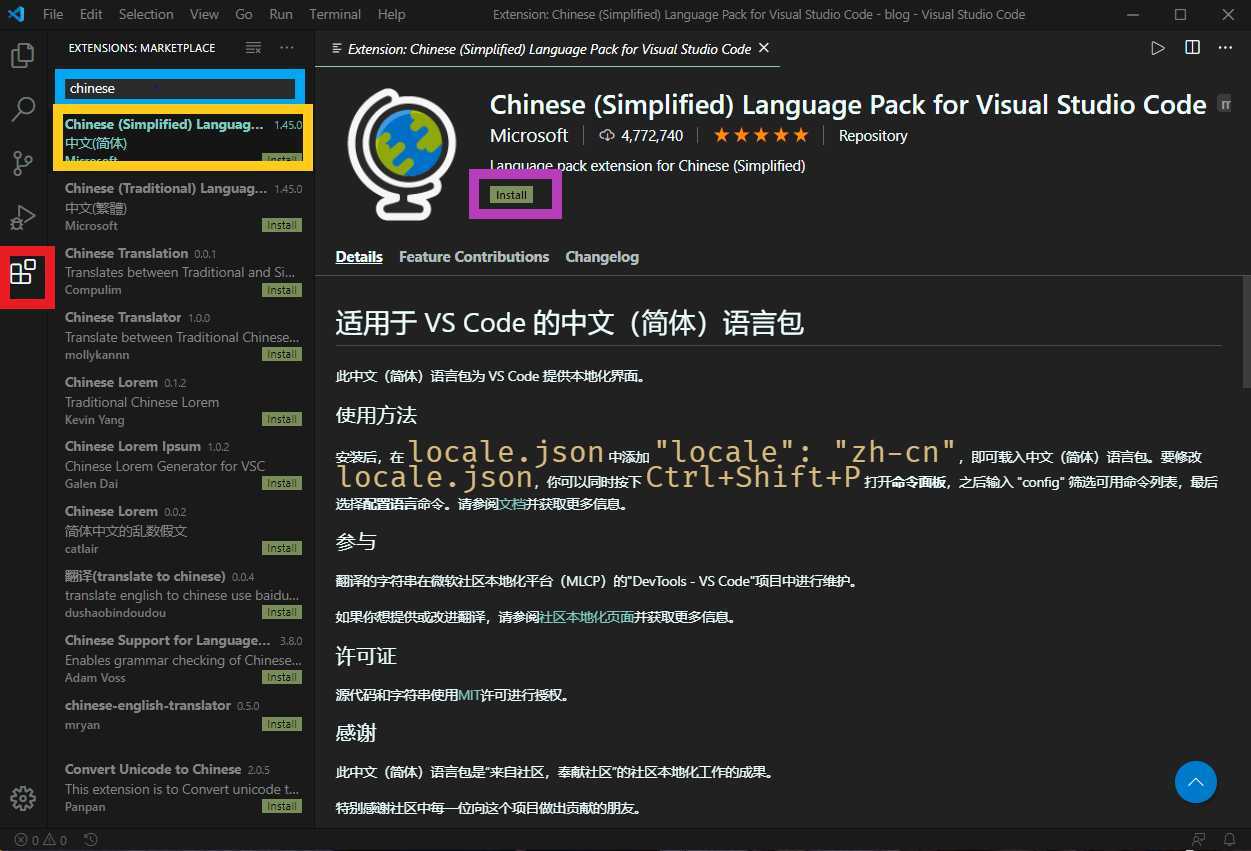Switch to Feature Contributions tab
The width and height of the screenshot is (1251, 851).
(474, 257)
